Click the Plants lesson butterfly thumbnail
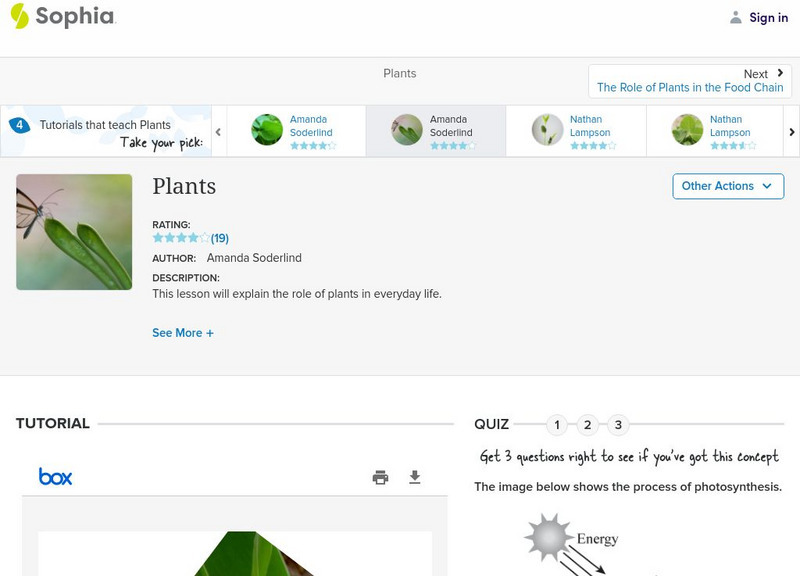Screen dimensions: 800x576 (x=74, y=232)
